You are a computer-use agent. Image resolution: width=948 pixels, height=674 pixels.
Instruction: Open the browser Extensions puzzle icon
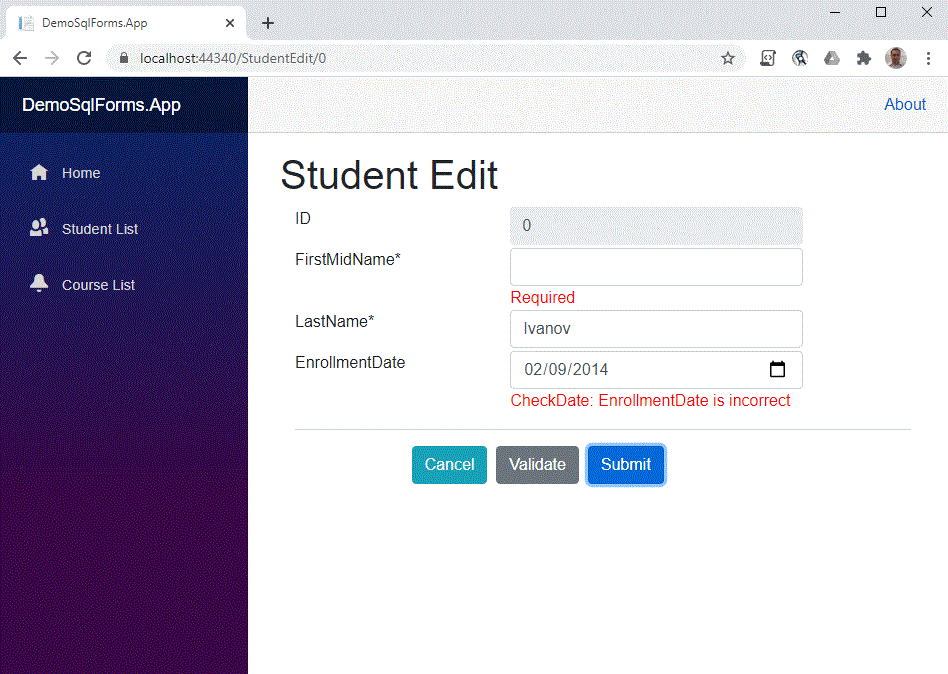tap(864, 58)
